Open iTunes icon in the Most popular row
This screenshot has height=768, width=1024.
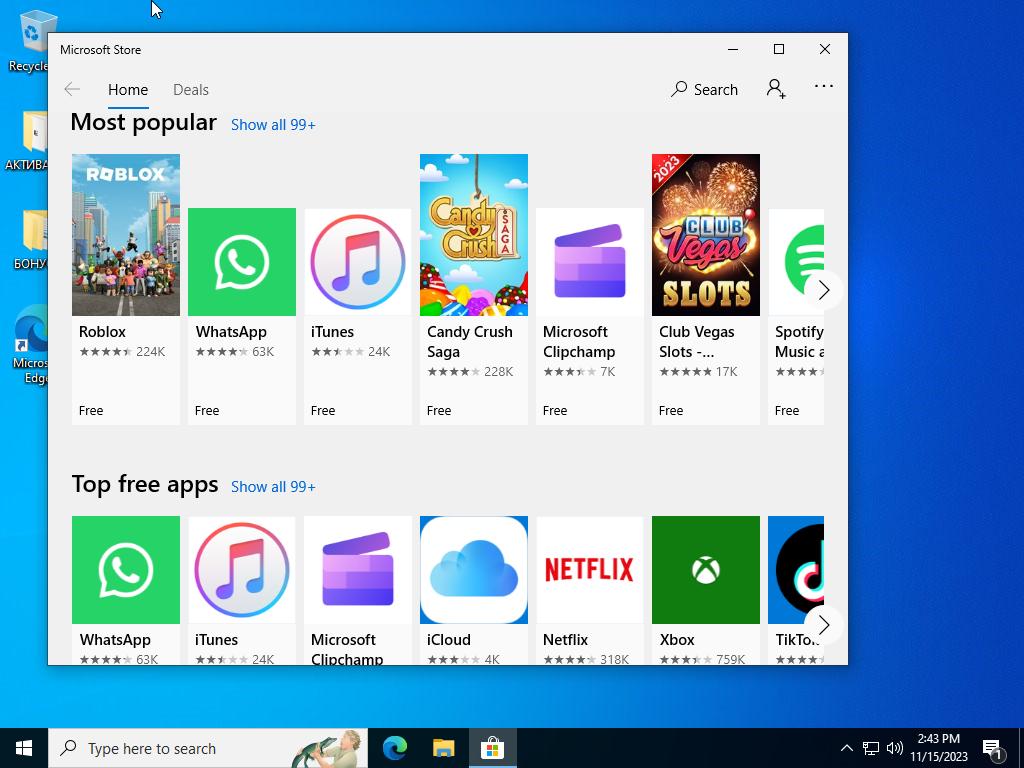(x=358, y=262)
